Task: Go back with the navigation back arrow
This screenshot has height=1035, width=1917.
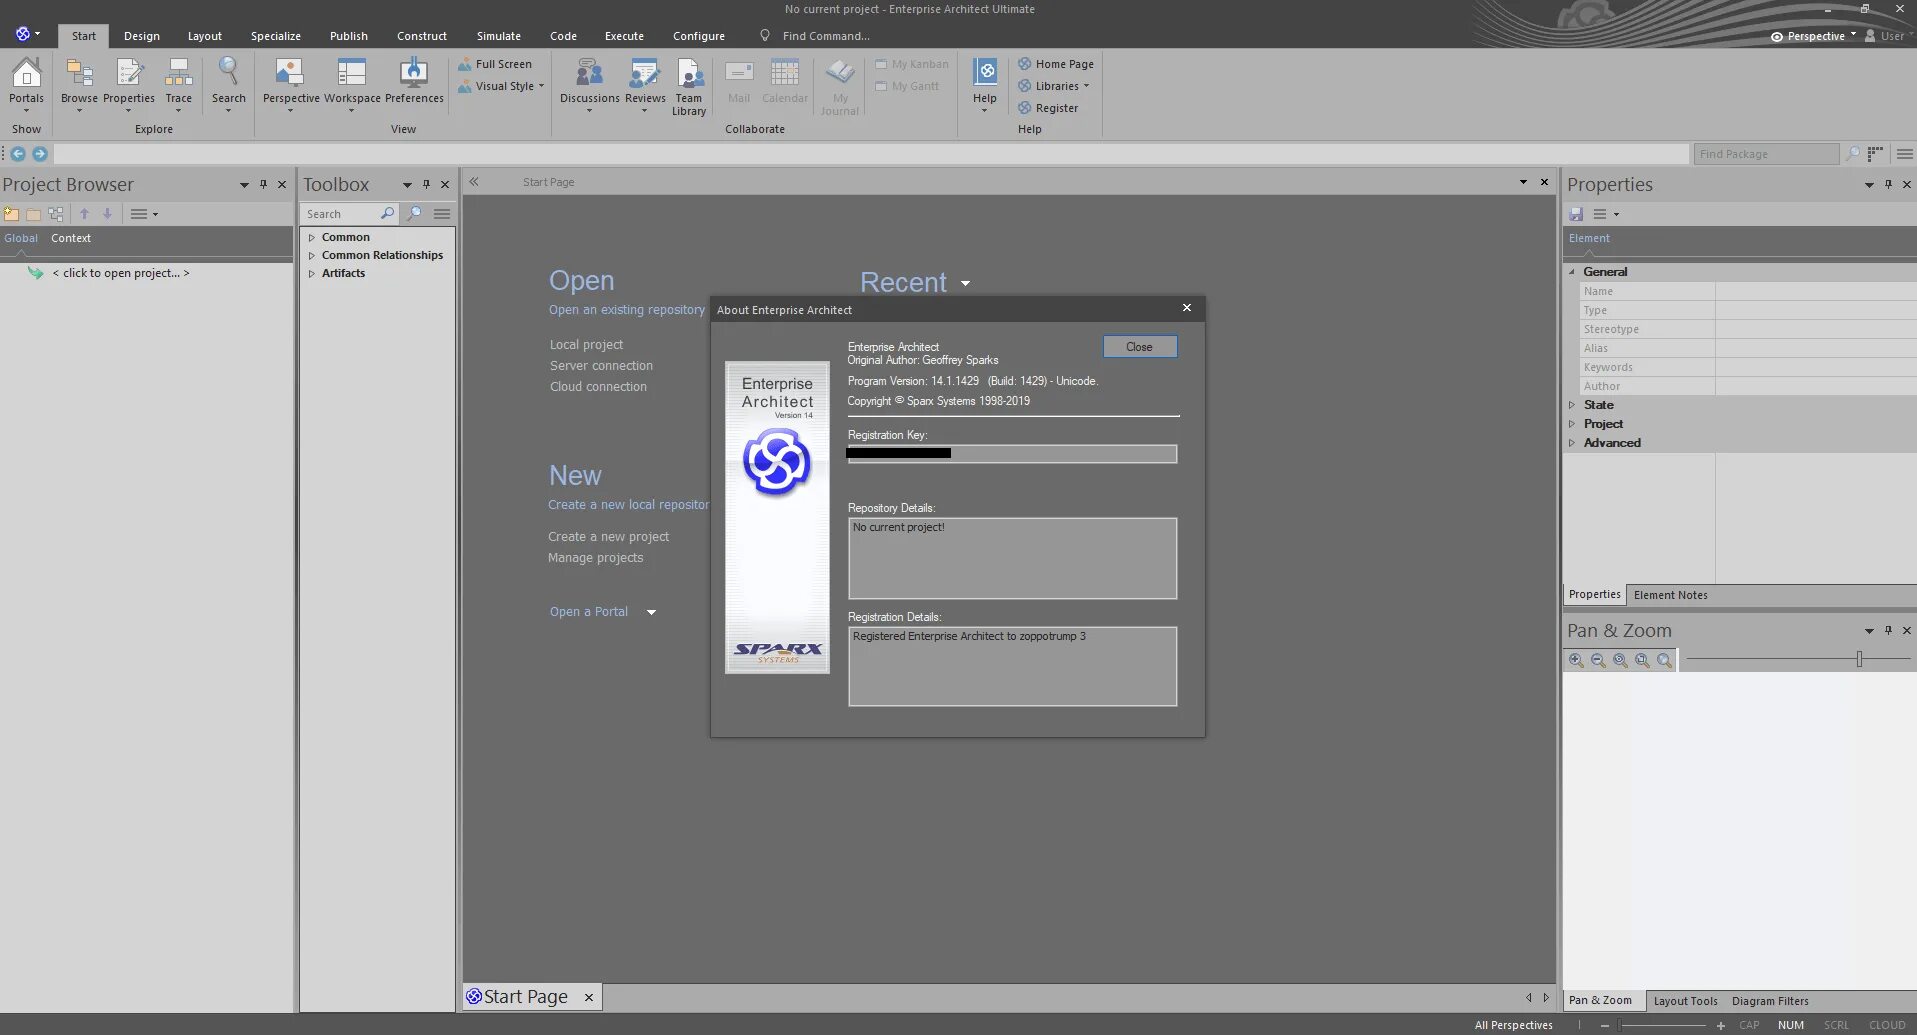Action: pos(18,154)
